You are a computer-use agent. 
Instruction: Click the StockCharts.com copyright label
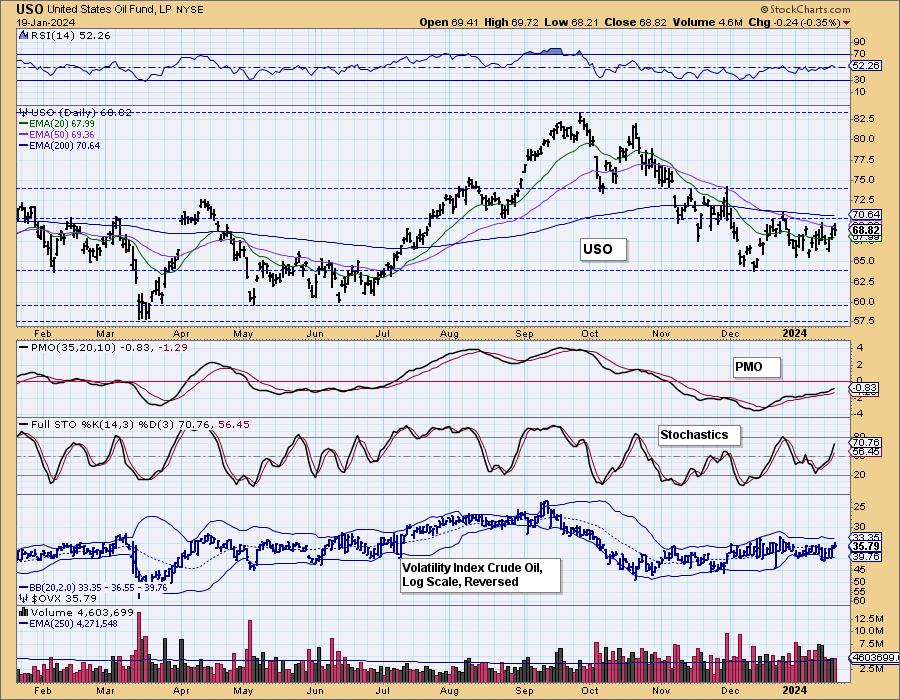click(805, 9)
